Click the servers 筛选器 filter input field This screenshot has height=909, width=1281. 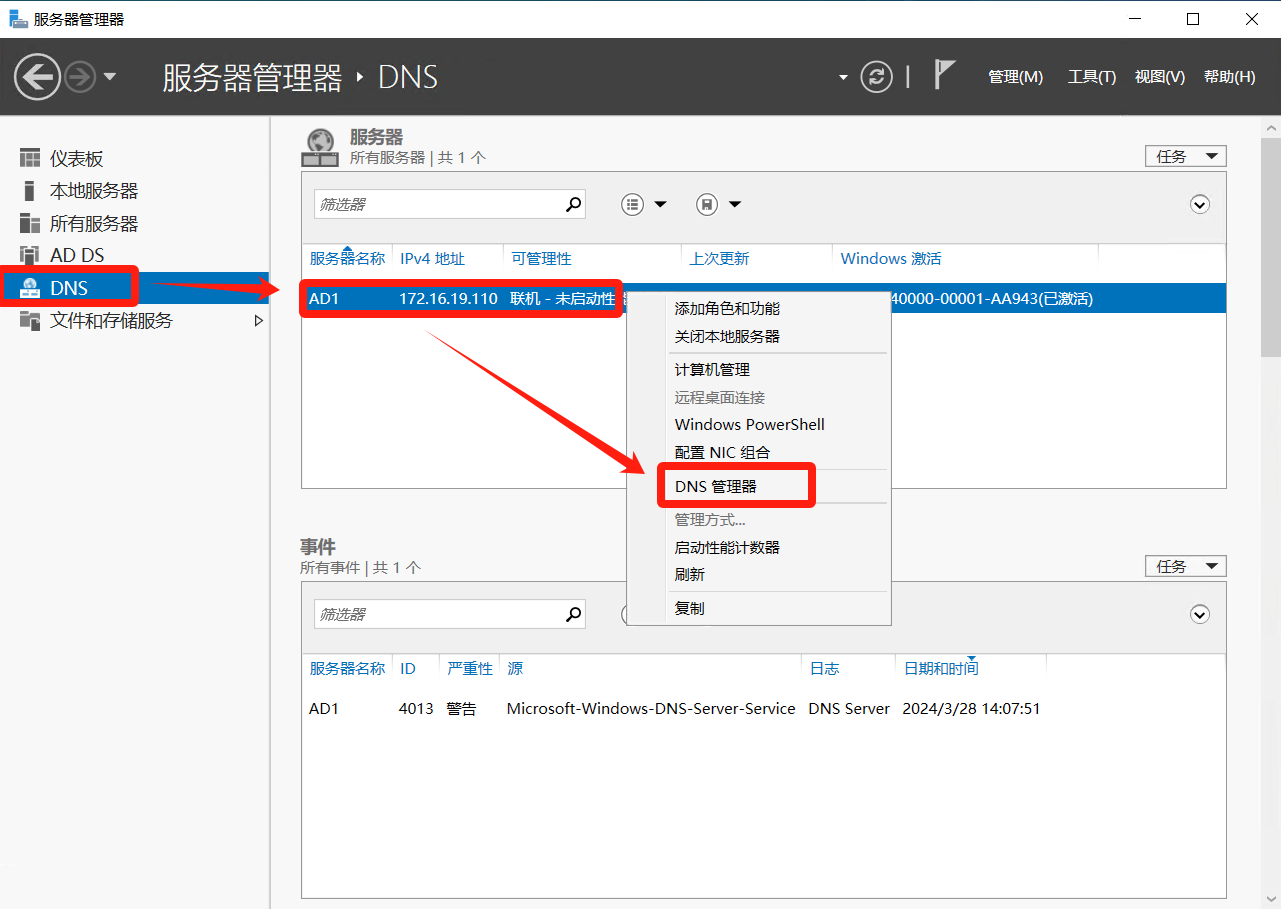click(438, 204)
